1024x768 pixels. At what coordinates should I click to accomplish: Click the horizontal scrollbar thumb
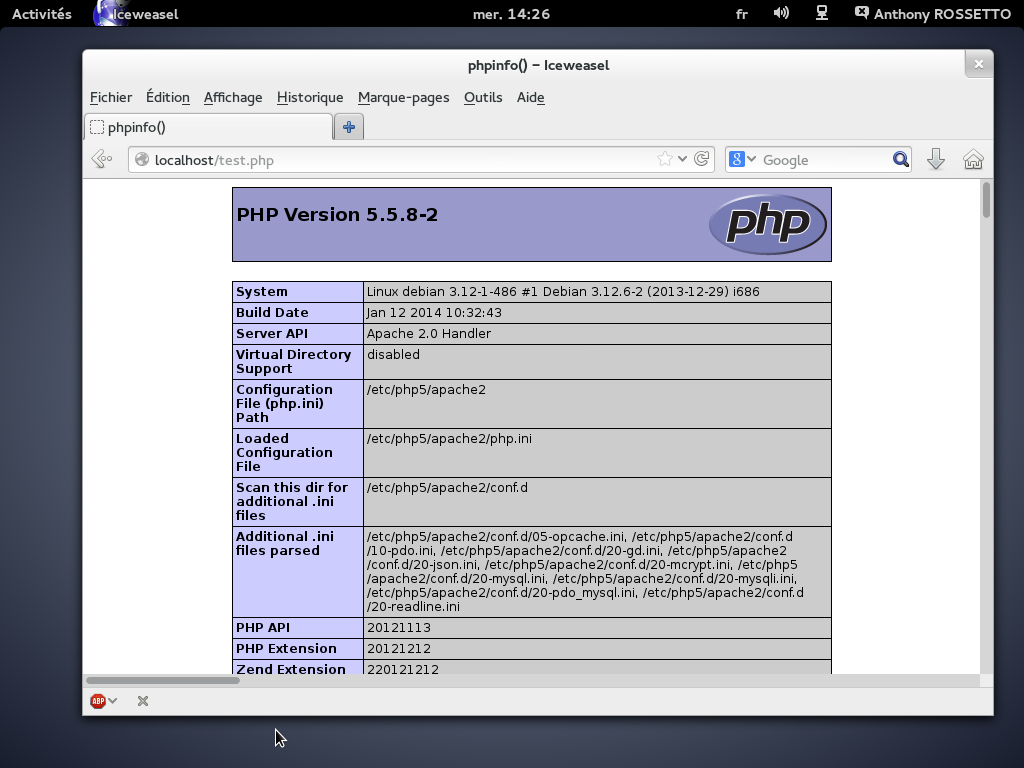[x=163, y=680]
